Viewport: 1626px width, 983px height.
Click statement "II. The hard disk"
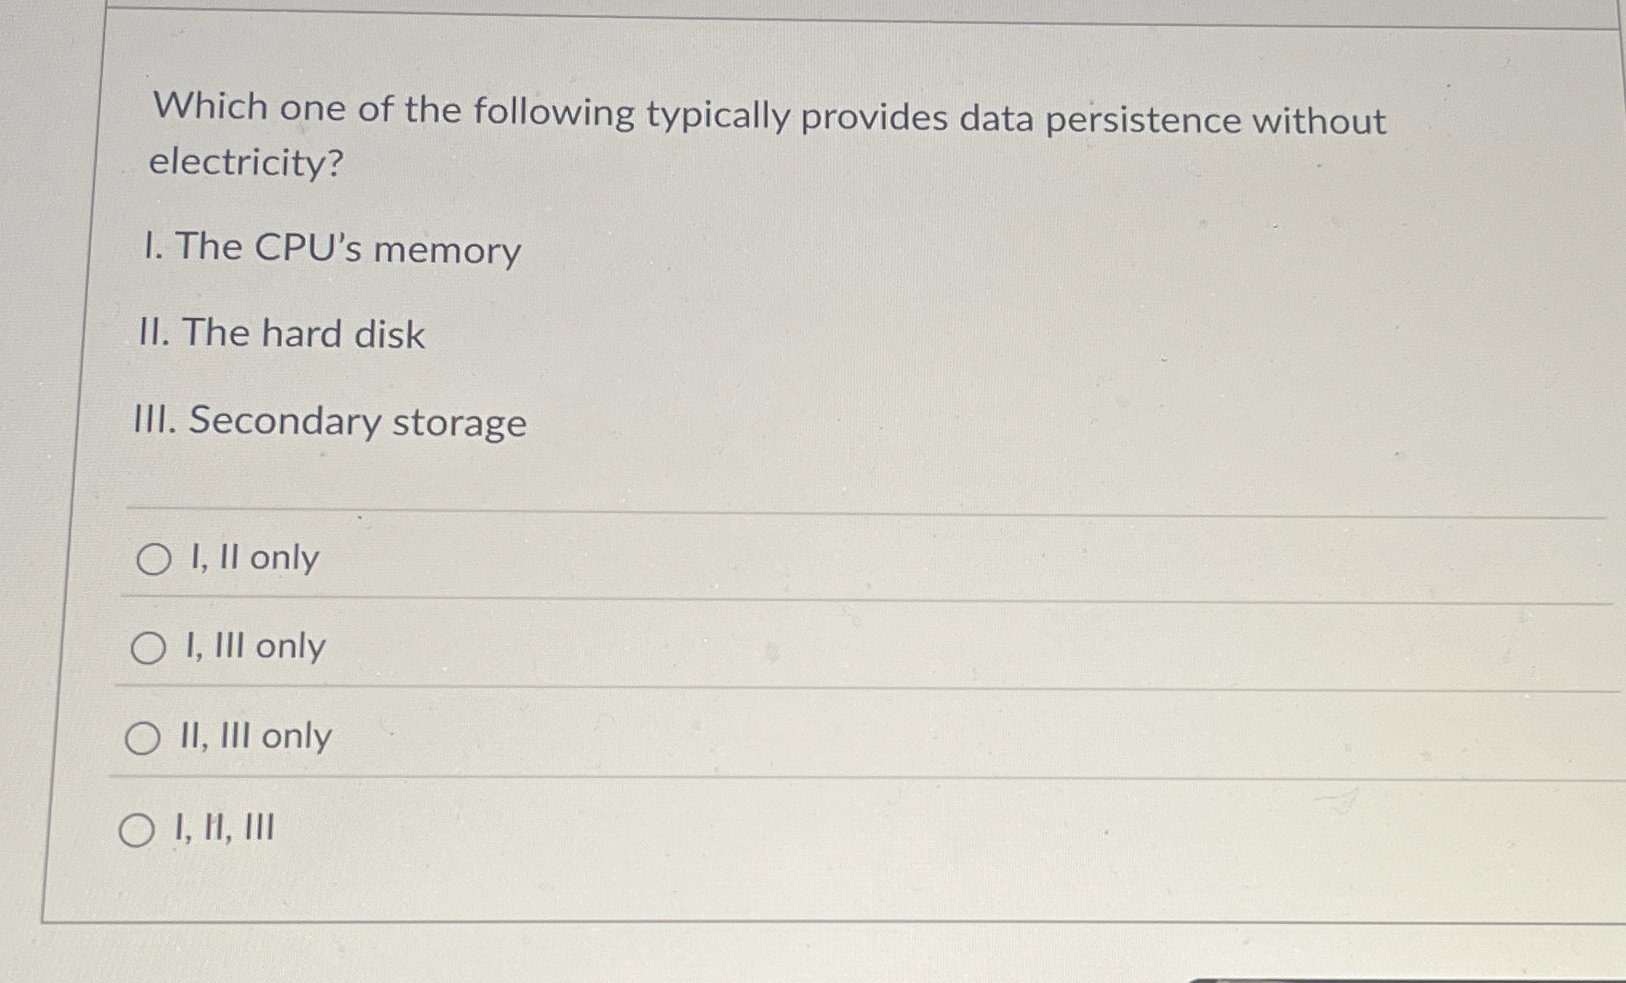[283, 334]
